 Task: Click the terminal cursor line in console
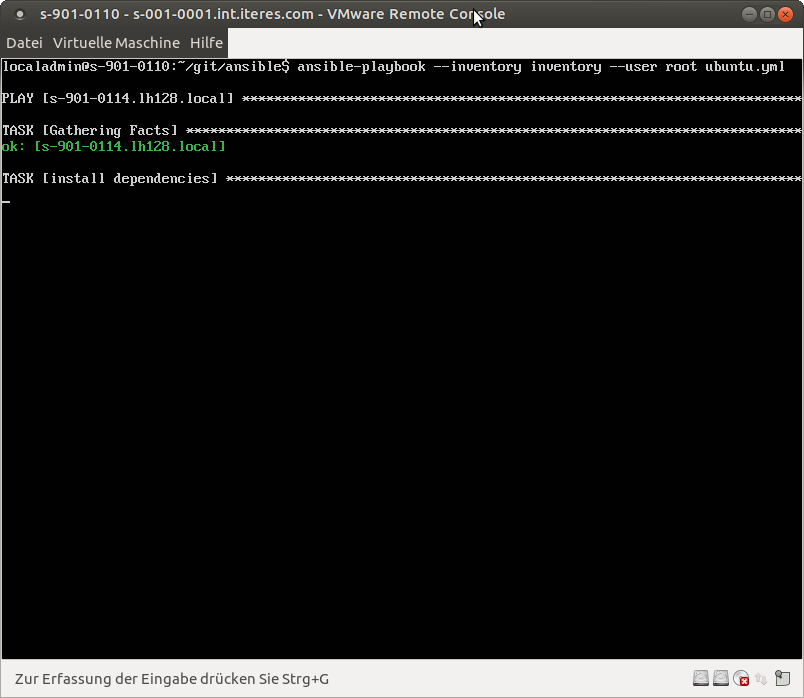pyautogui.click(x=6, y=202)
